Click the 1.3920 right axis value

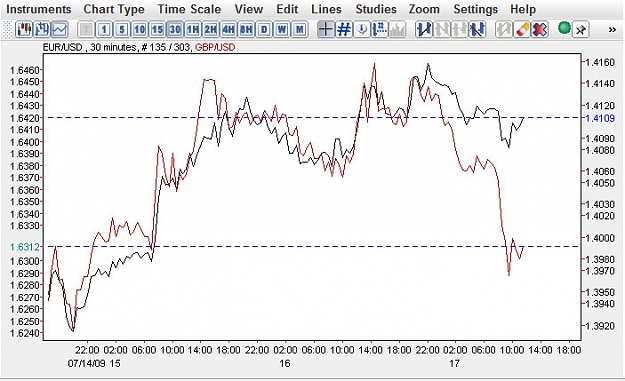point(600,326)
